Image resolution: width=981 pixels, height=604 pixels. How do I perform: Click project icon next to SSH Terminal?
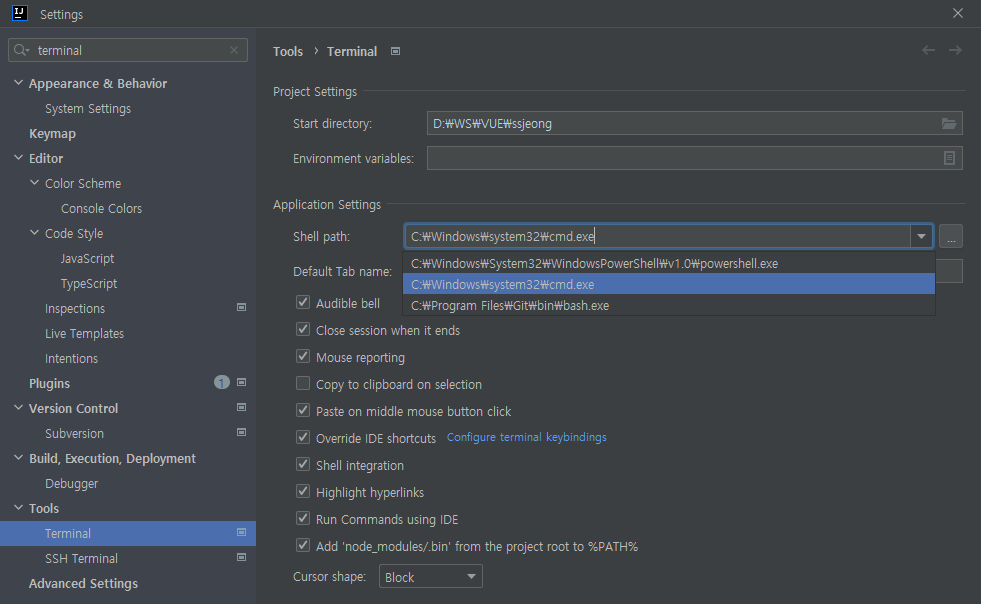pos(241,557)
